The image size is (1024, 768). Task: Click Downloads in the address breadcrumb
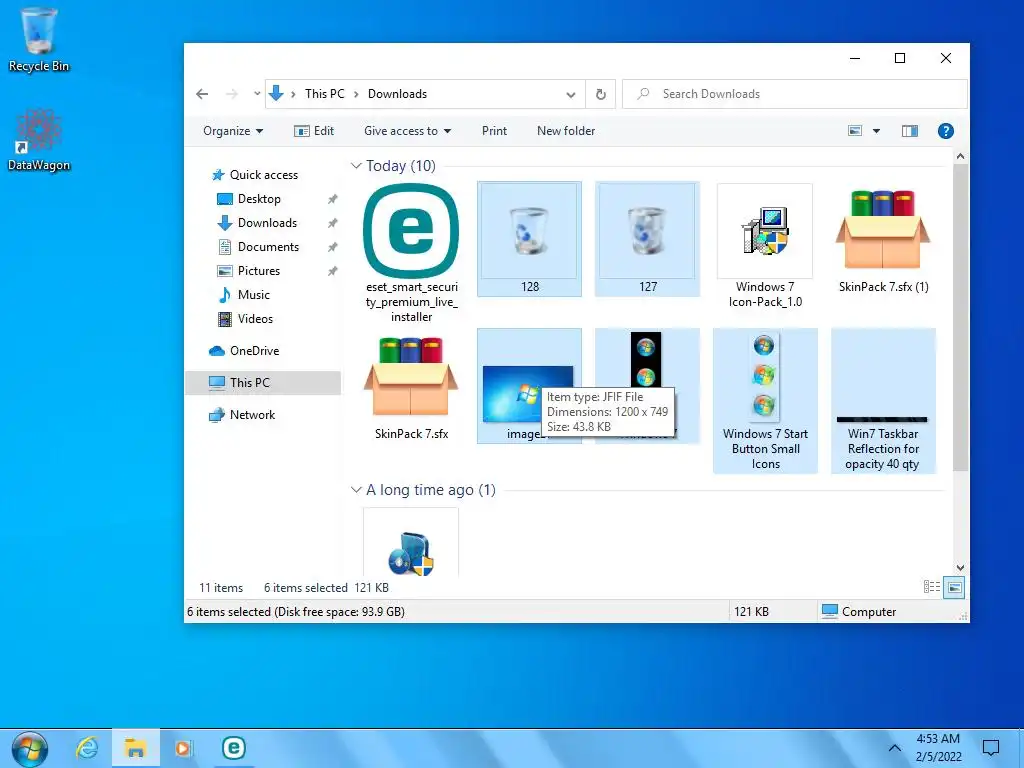(x=397, y=94)
